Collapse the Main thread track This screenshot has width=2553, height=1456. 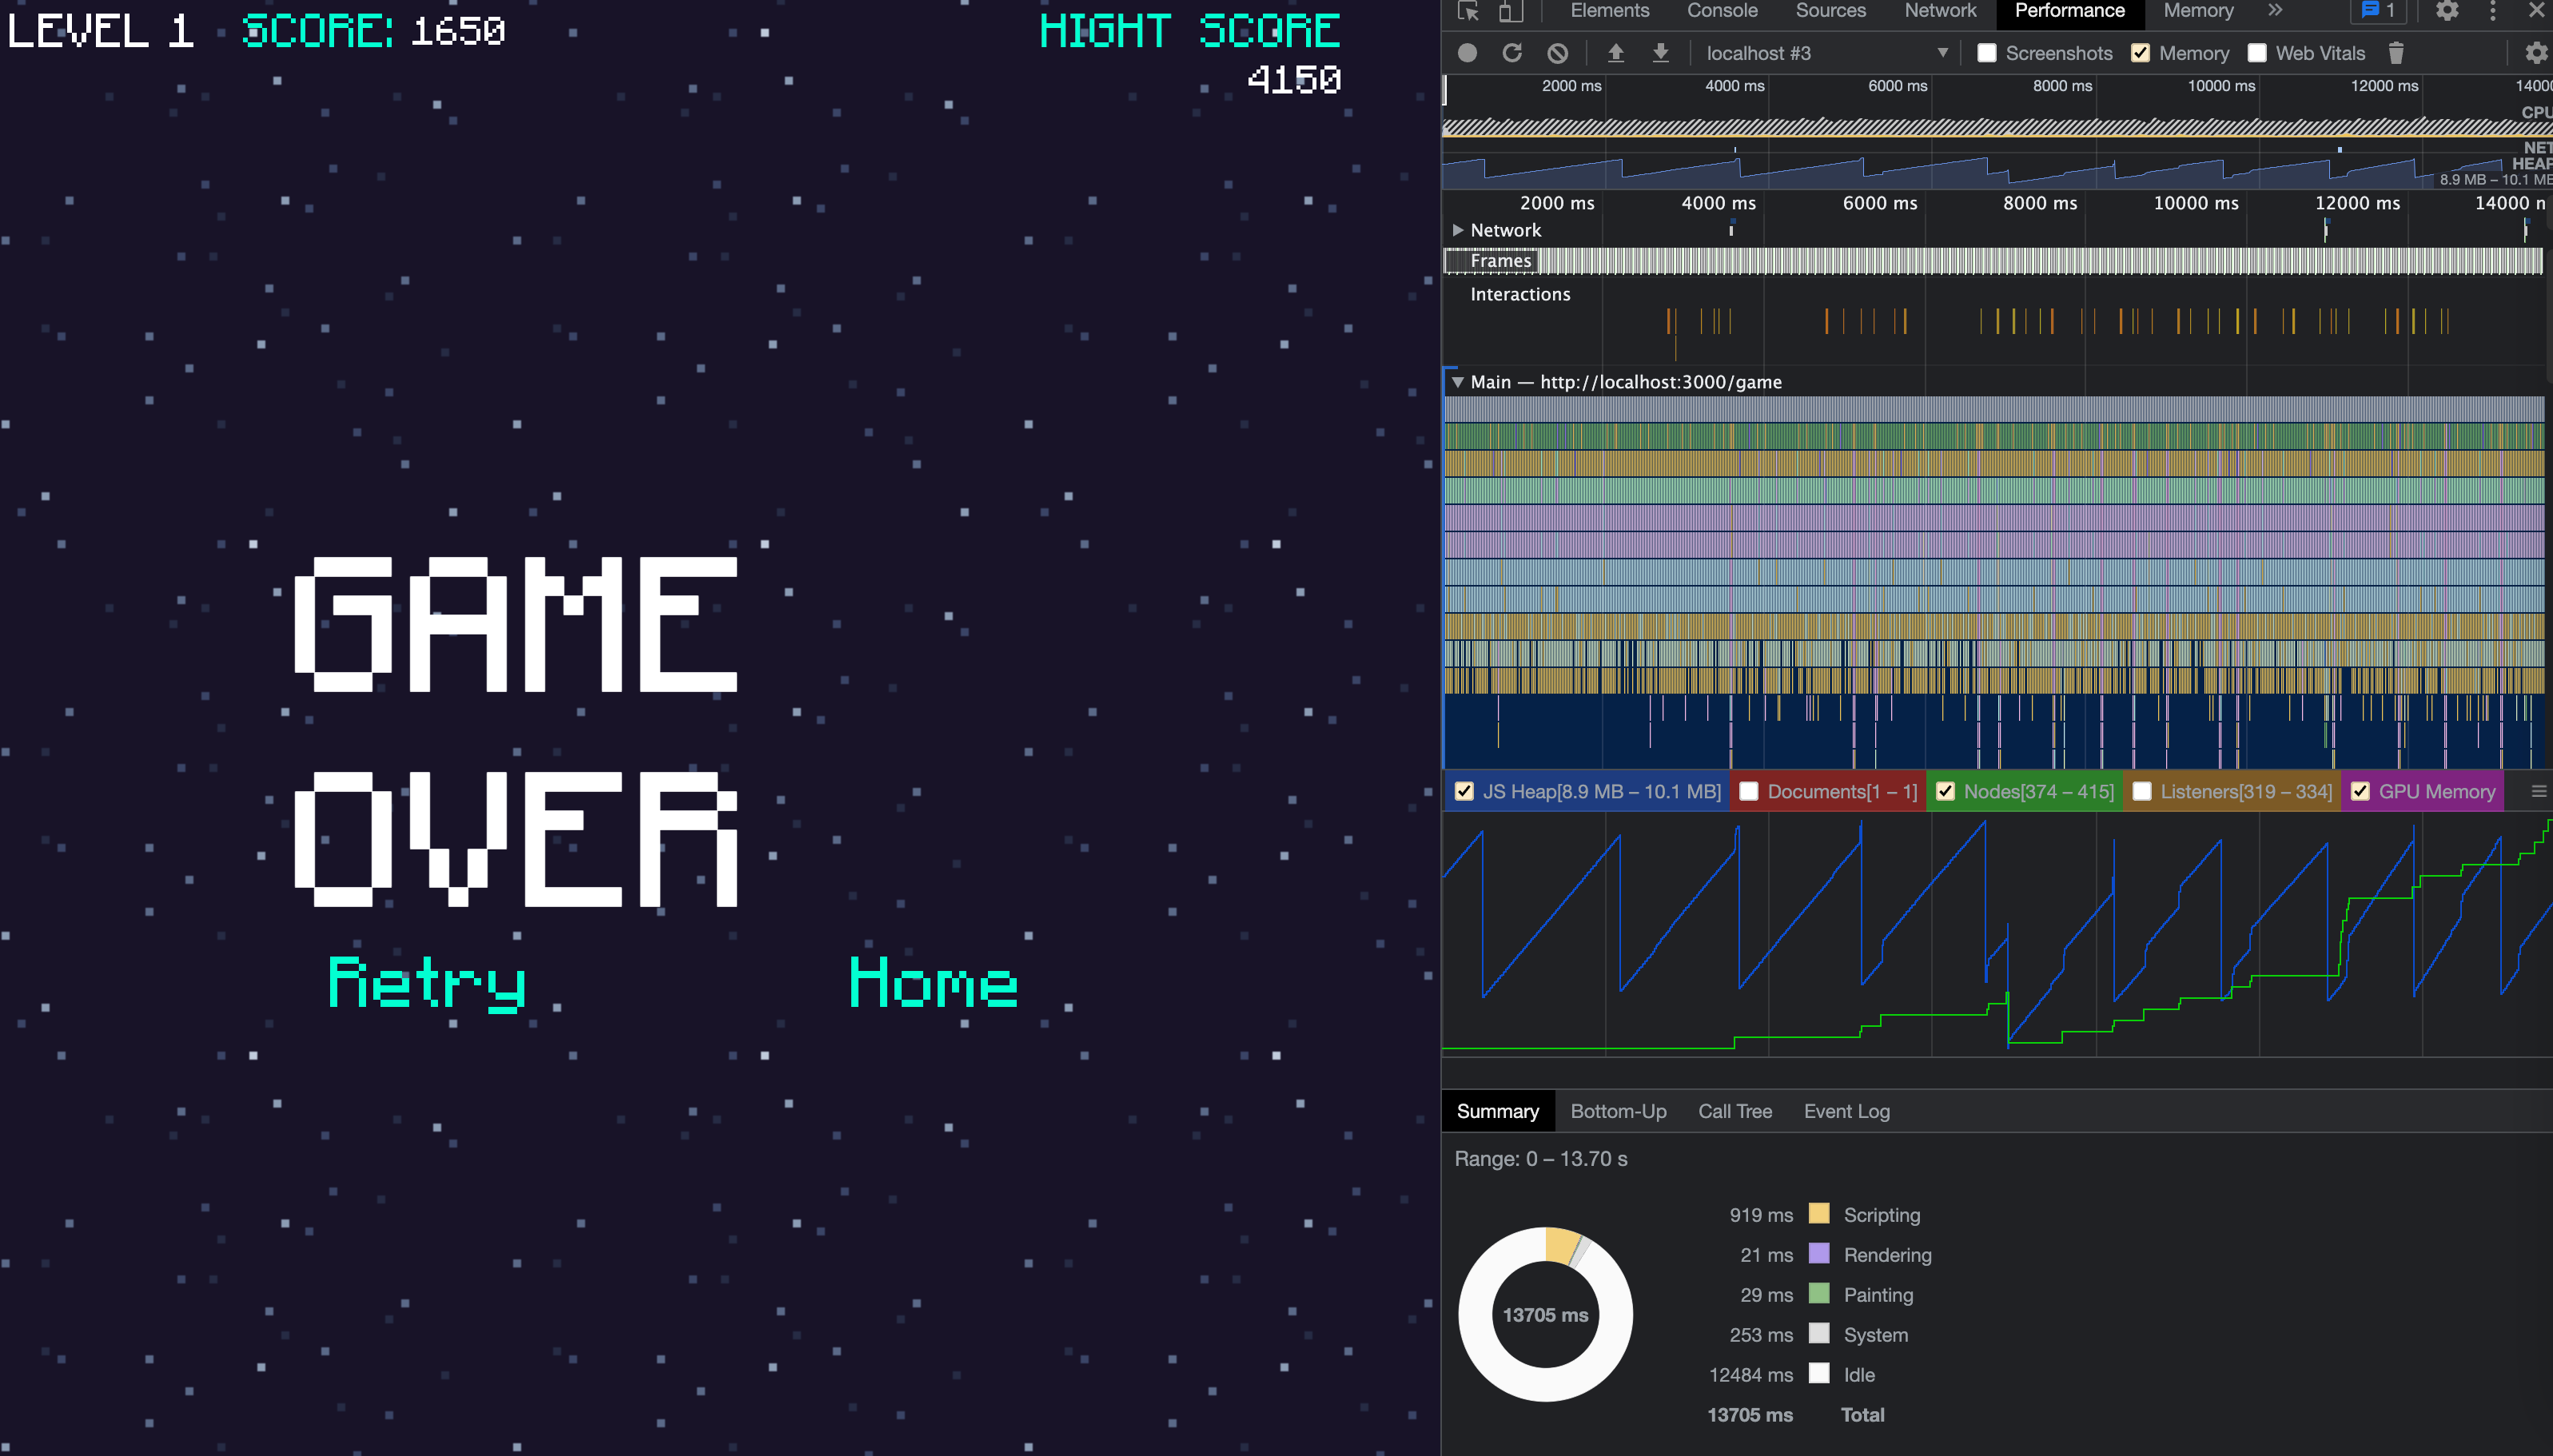click(x=1458, y=381)
